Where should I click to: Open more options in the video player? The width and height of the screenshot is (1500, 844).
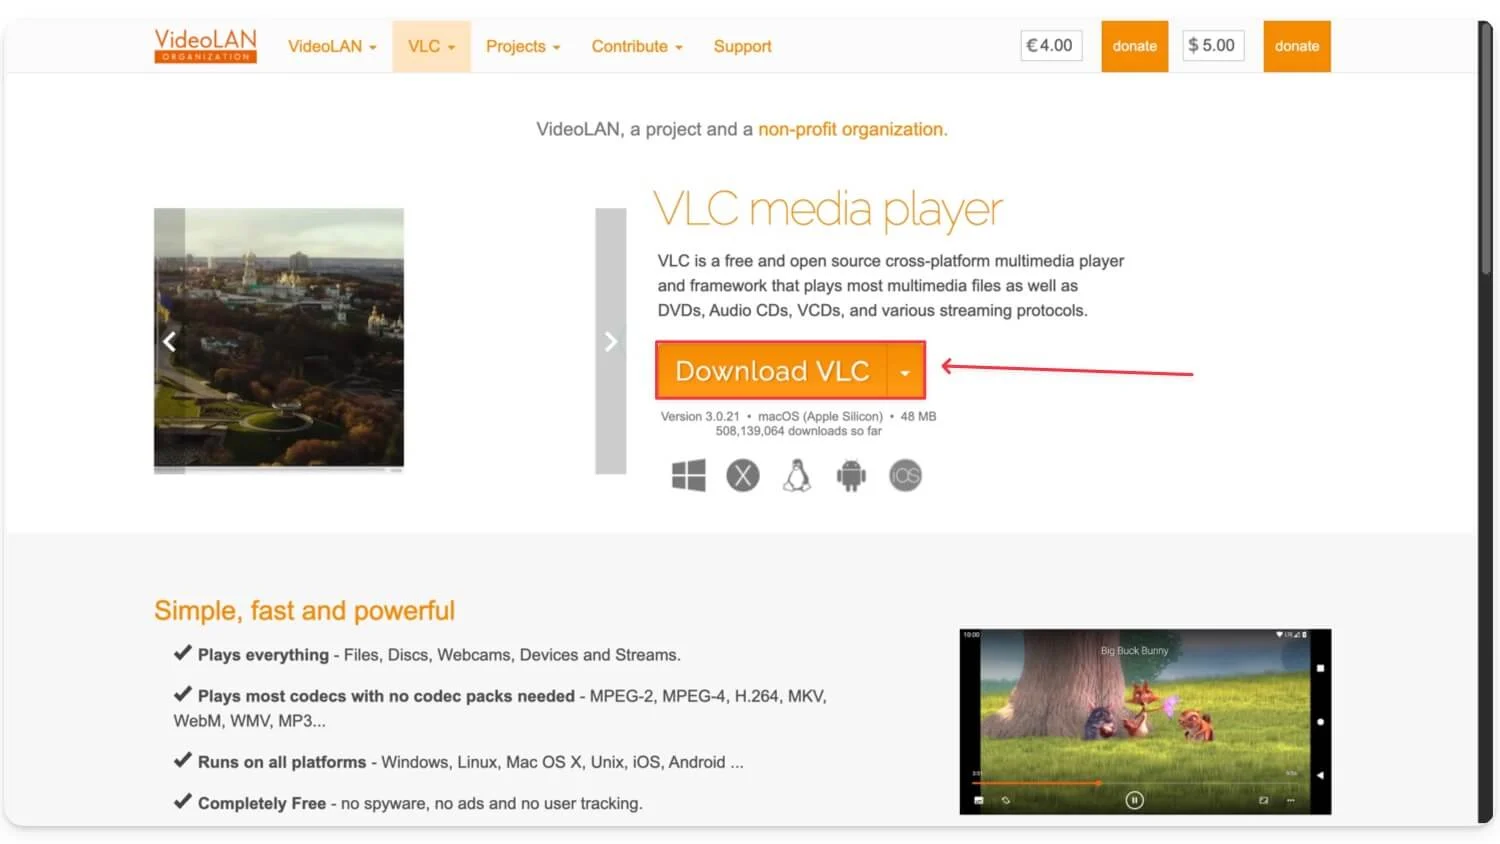tap(1291, 800)
